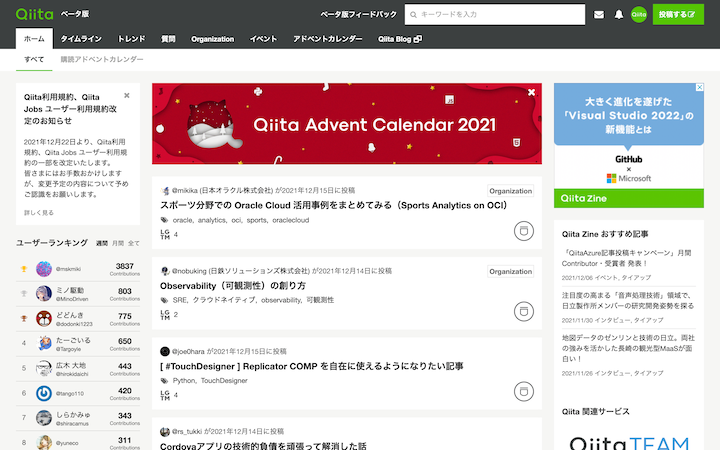The width and height of the screenshot is (720, 450).
Task: Open the イベント tab
Action: pyautogui.click(x=264, y=39)
